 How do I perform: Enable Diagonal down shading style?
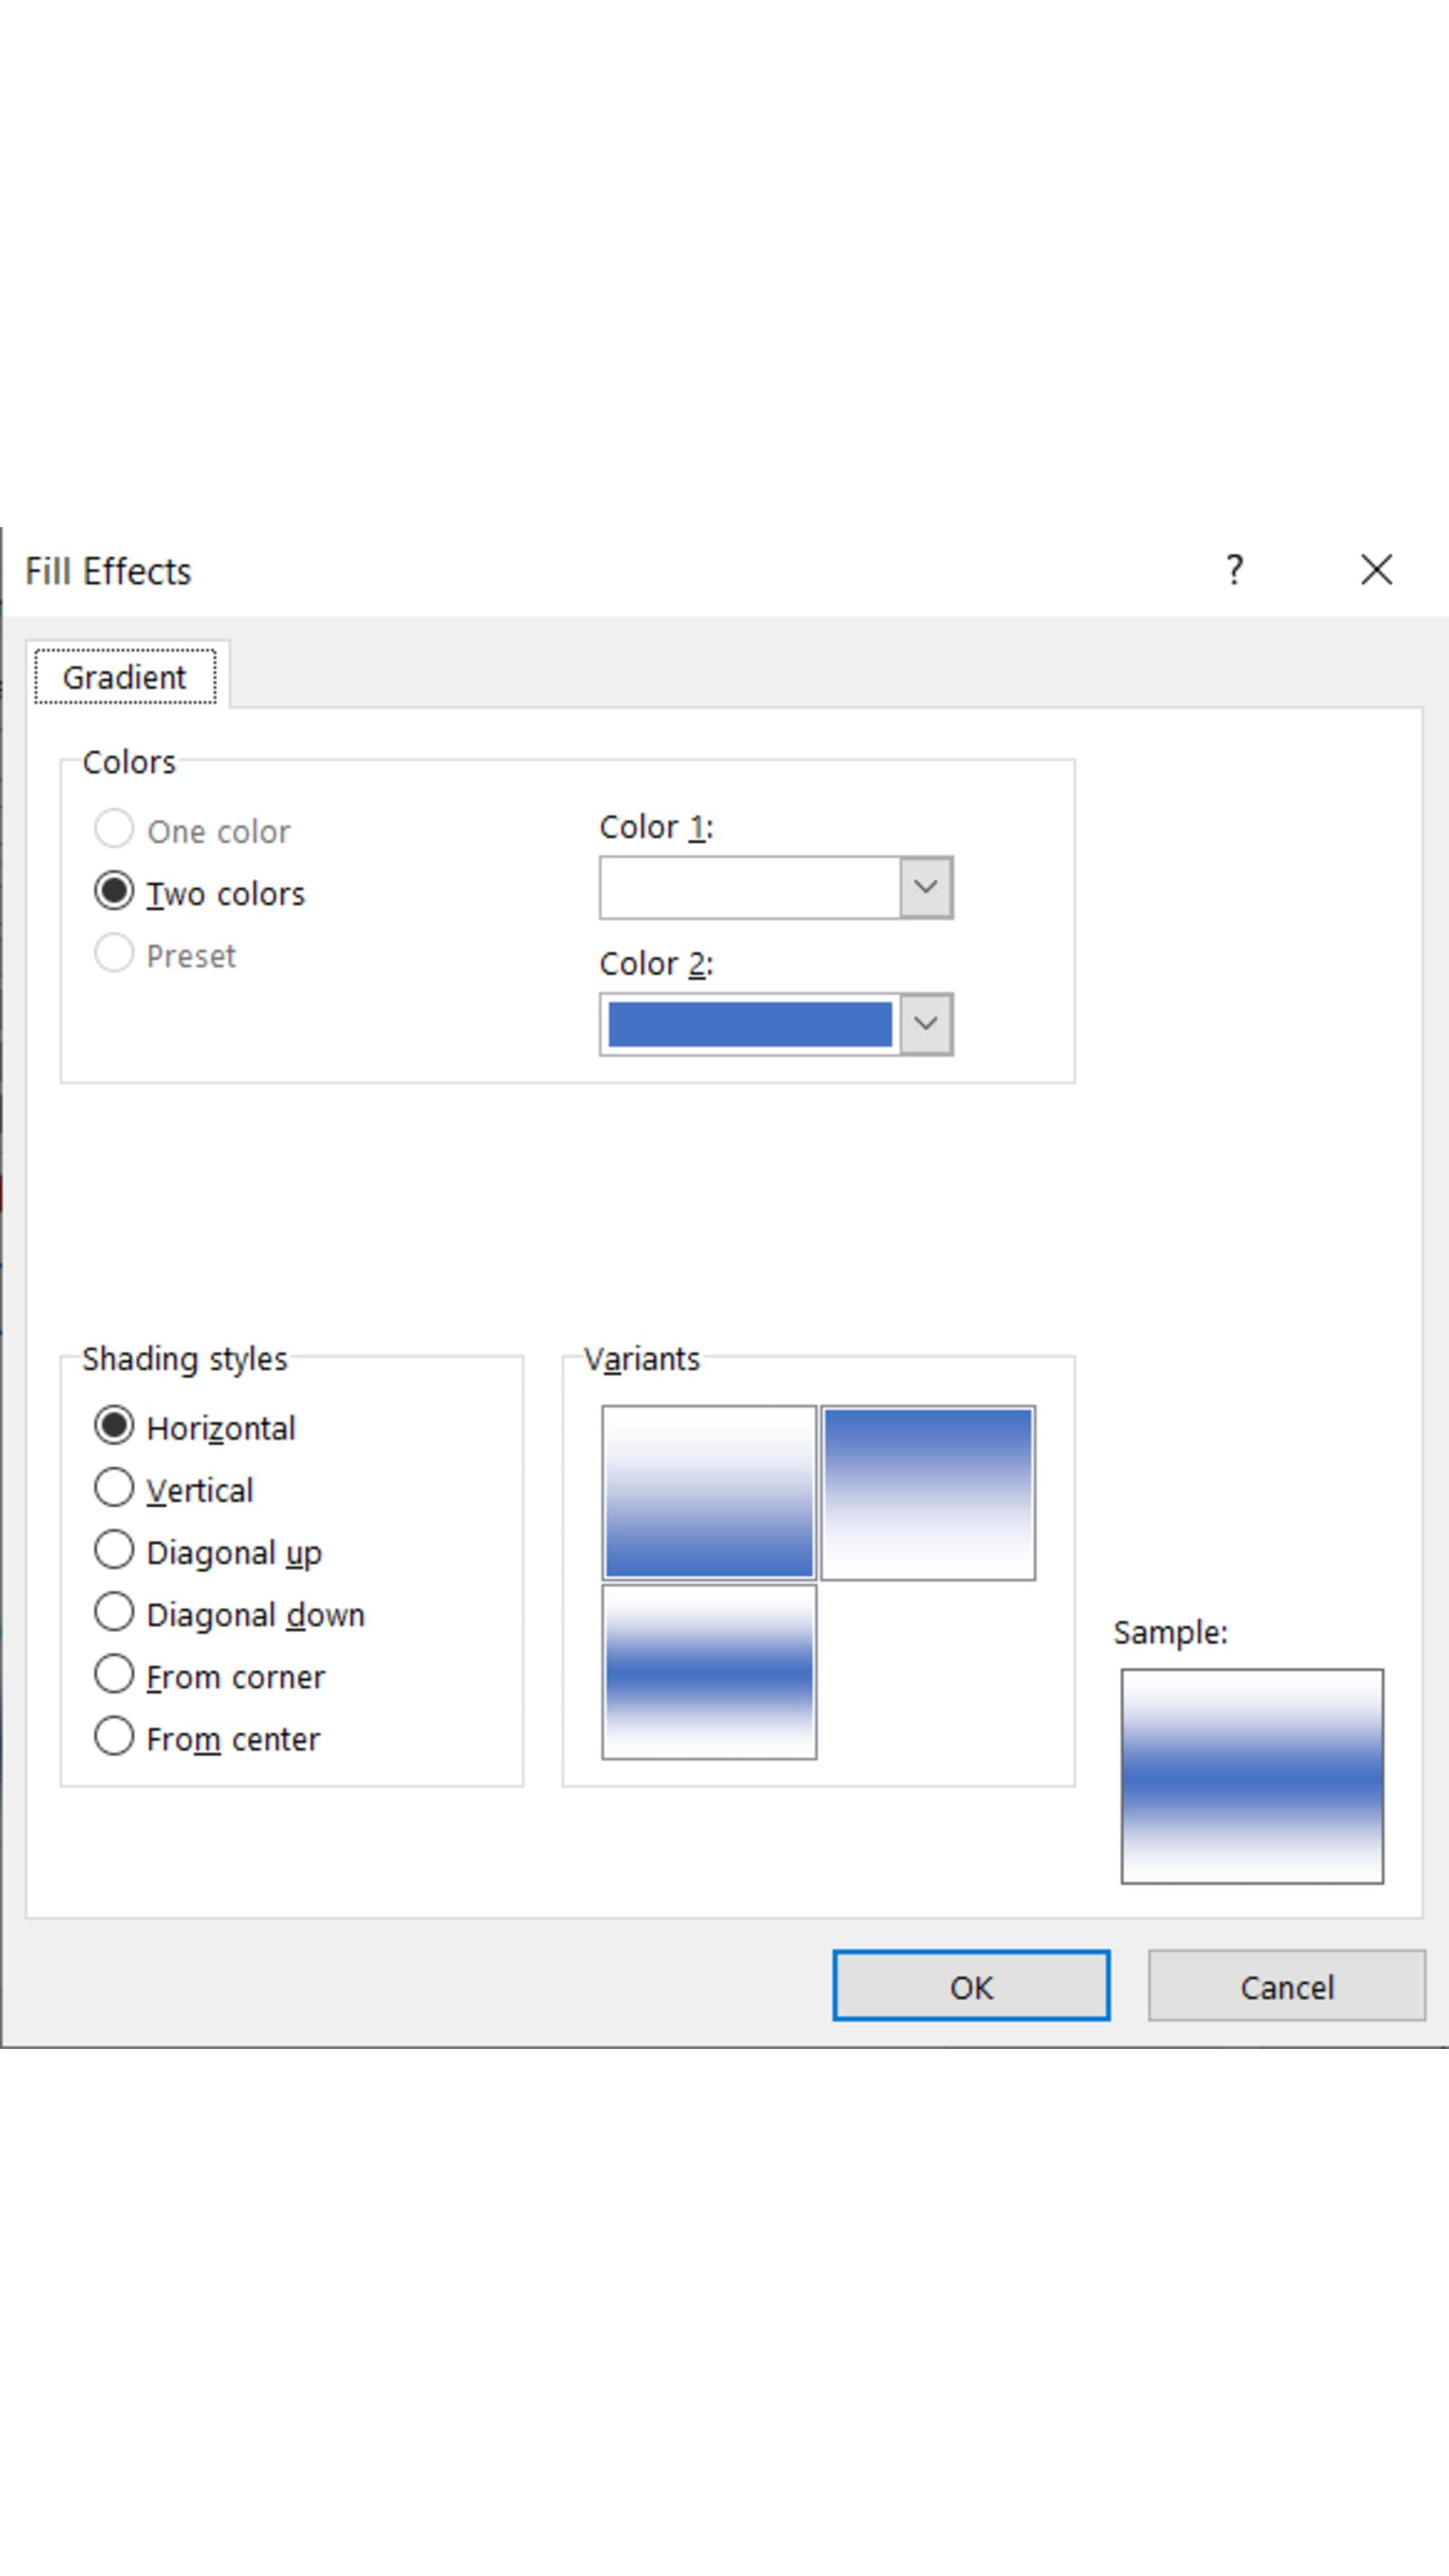tap(114, 1612)
